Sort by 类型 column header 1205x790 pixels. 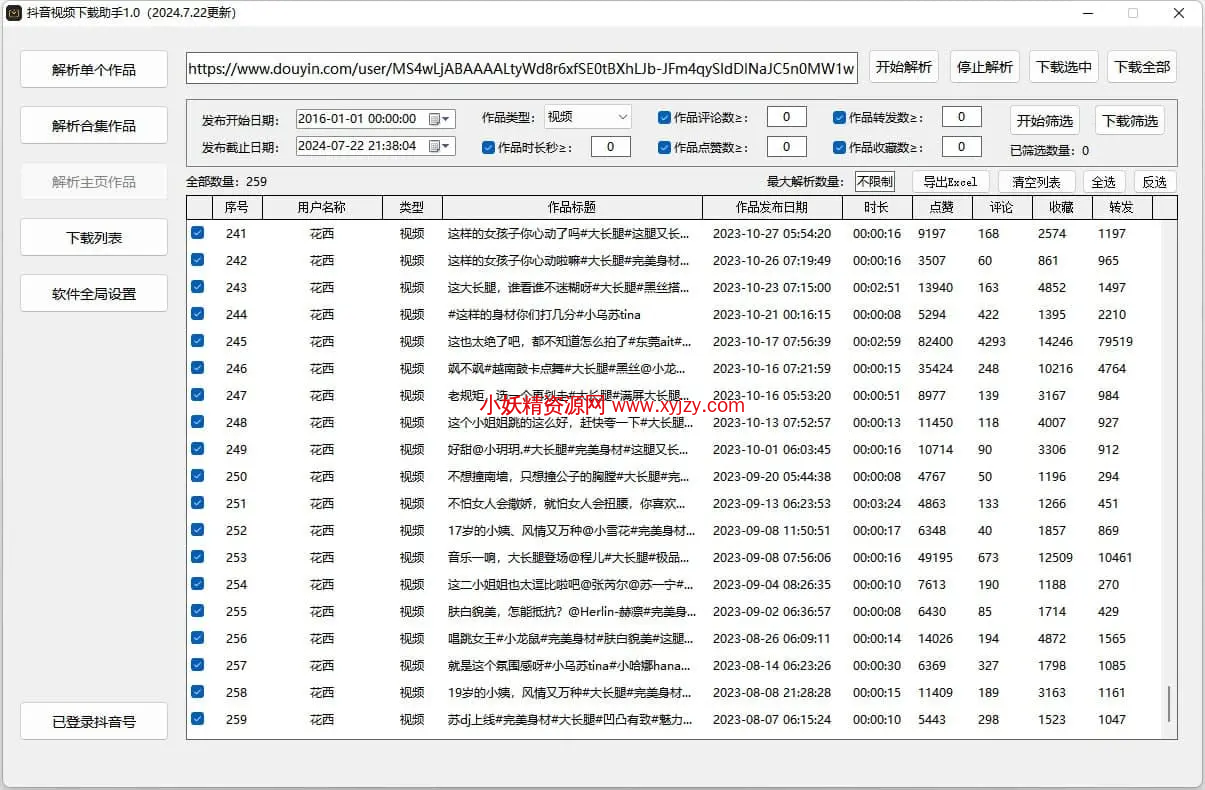point(412,207)
